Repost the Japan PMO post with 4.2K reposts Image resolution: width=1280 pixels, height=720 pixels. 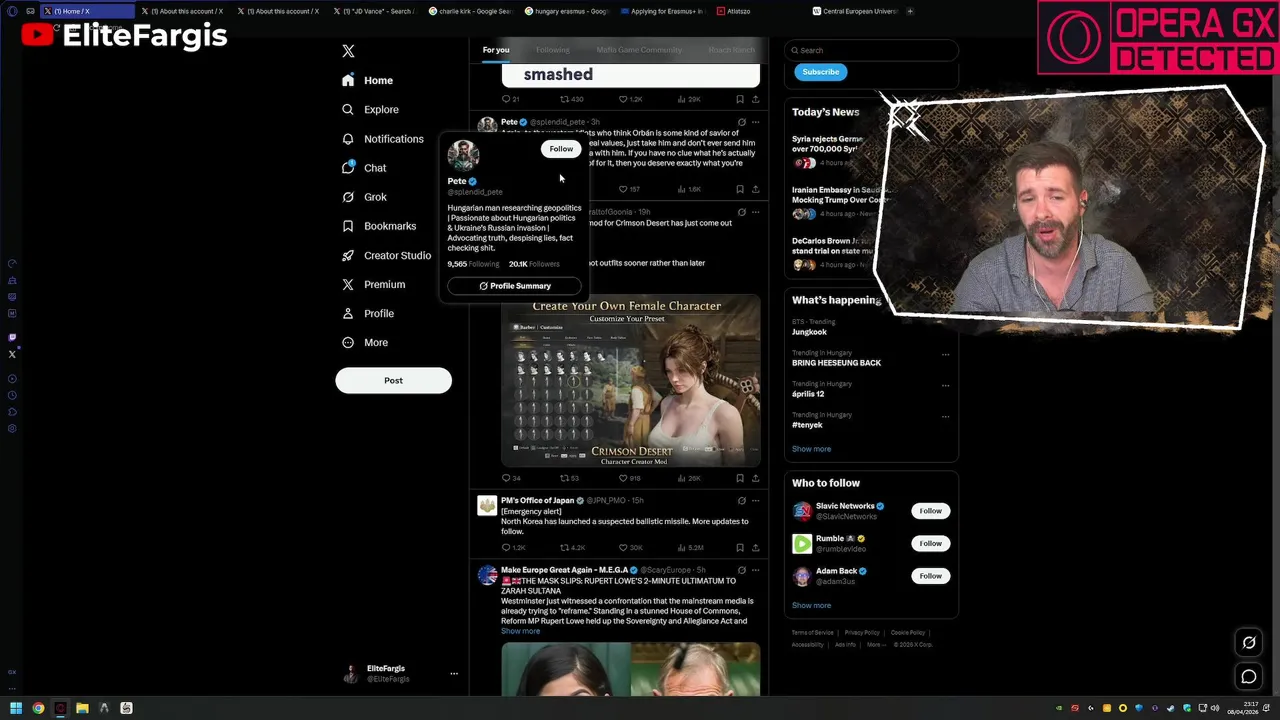[x=572, y=548]
